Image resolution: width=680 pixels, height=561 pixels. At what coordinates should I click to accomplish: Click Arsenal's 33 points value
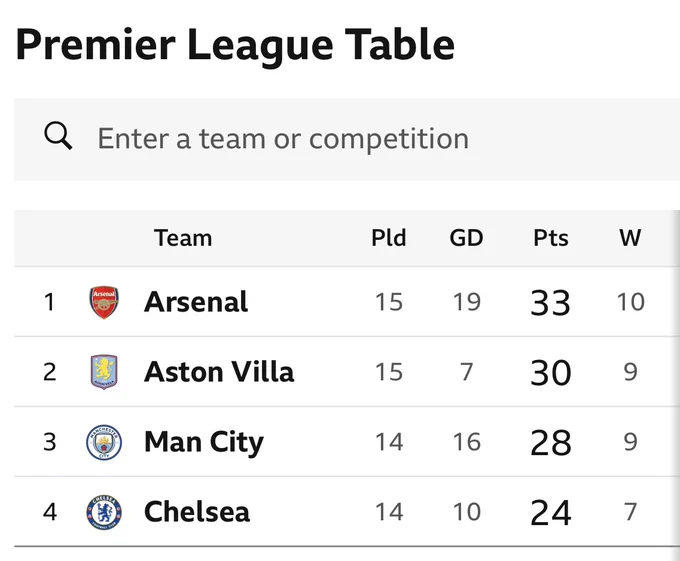550,303
